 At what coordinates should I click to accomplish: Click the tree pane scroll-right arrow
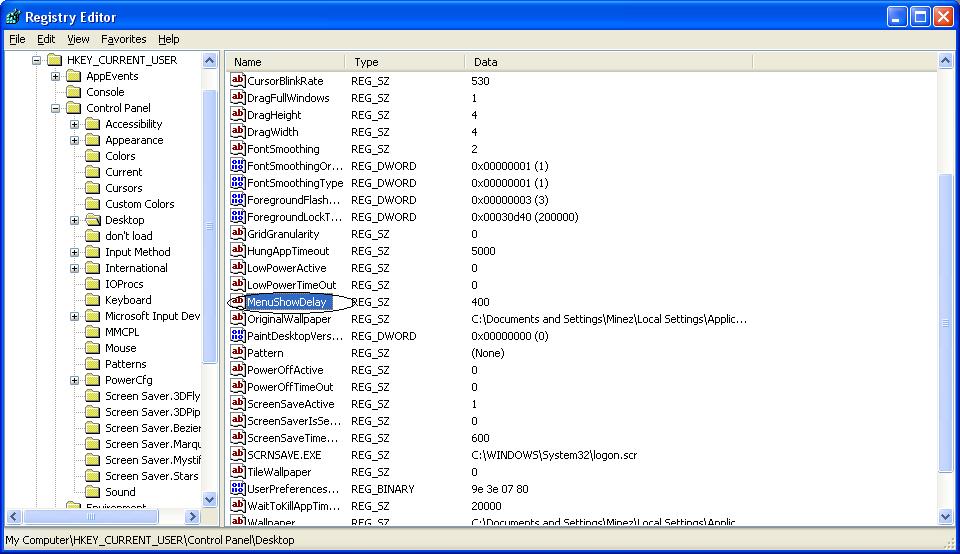tap(192, 517)
